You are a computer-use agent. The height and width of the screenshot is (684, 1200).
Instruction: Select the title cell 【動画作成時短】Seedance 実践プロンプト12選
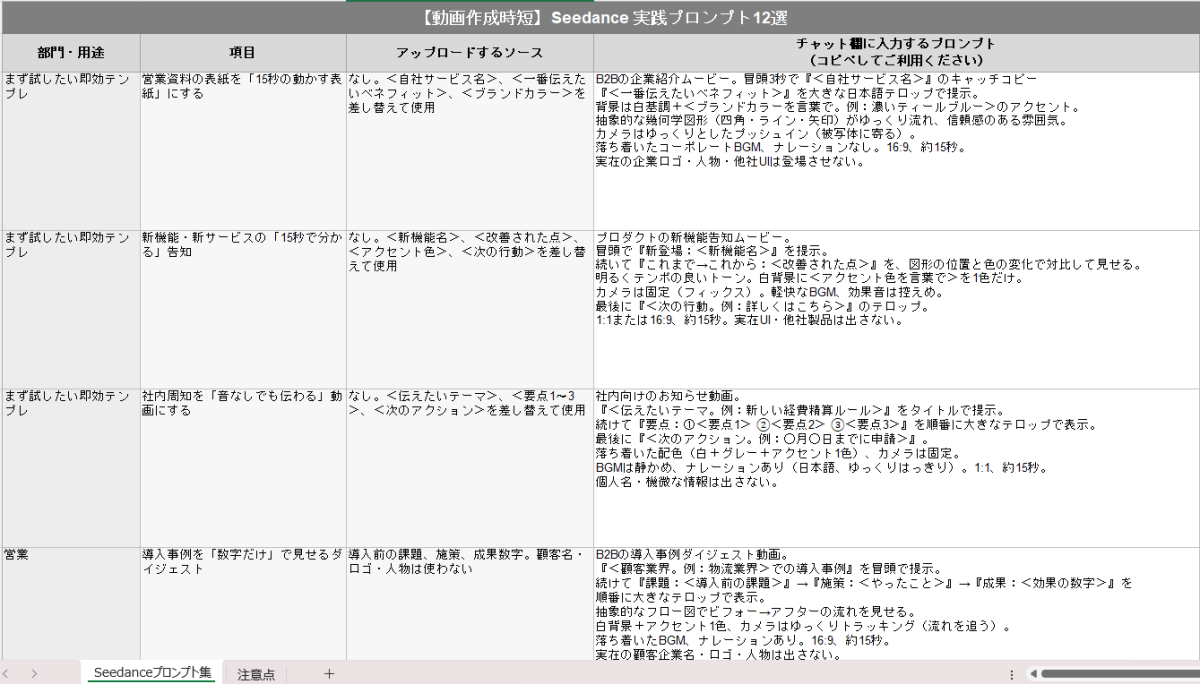coord(600,18)
